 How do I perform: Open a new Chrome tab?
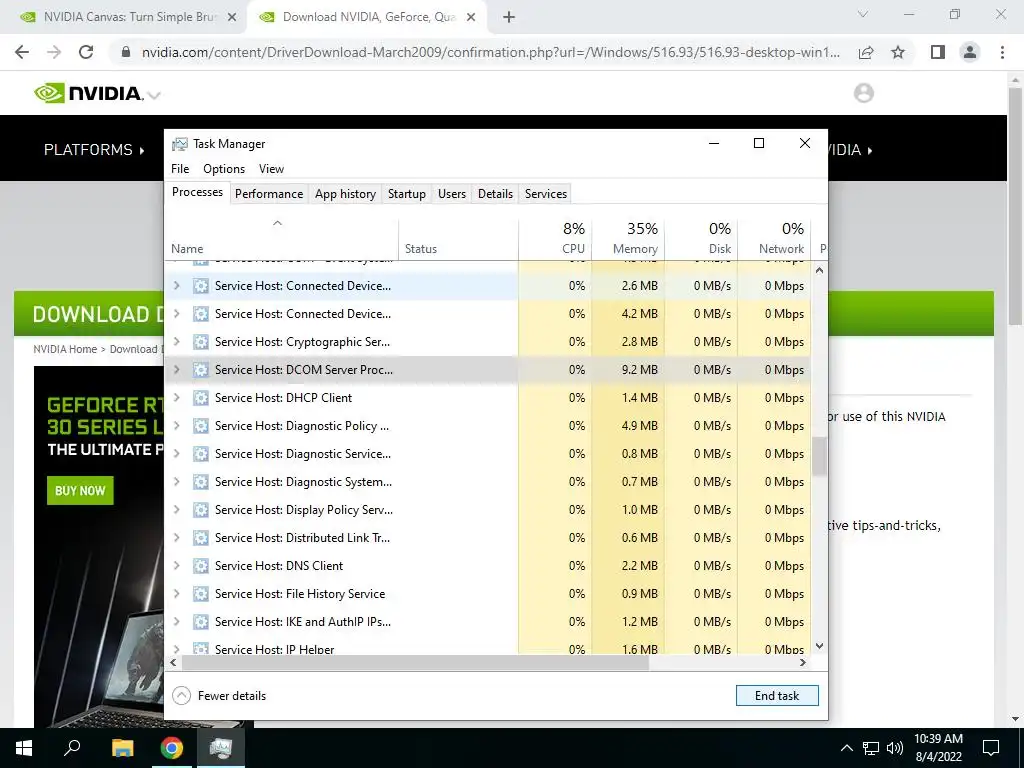[x=509, y=18]
